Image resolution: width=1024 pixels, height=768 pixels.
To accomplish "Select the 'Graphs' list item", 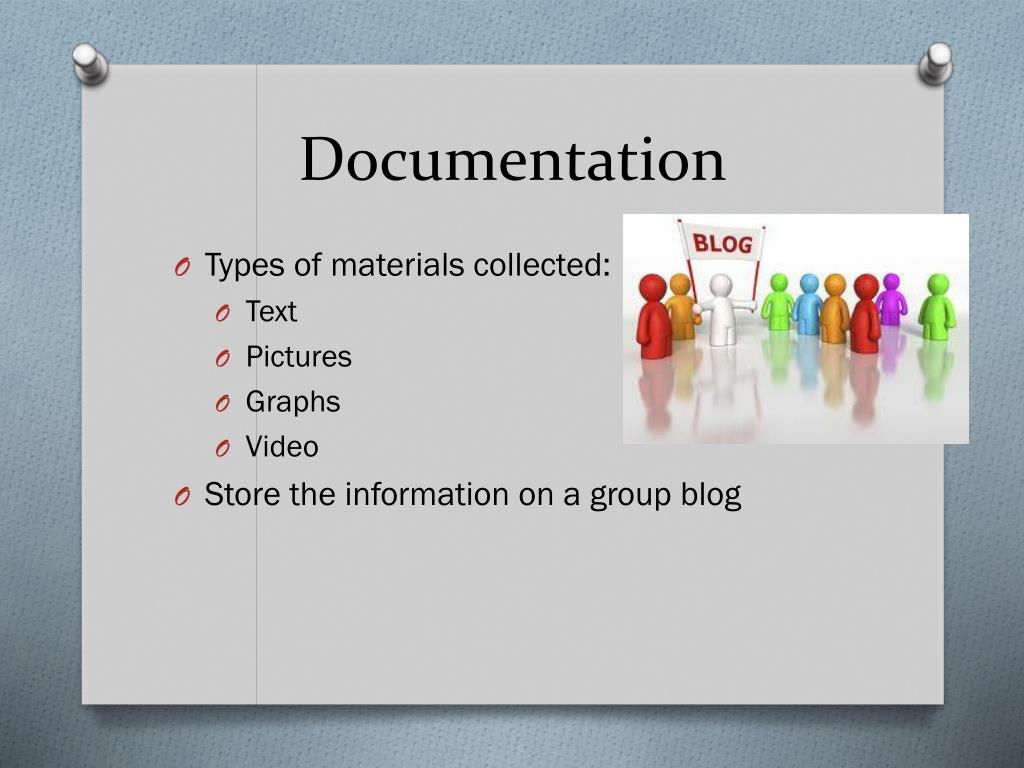I will pos(293,402).
